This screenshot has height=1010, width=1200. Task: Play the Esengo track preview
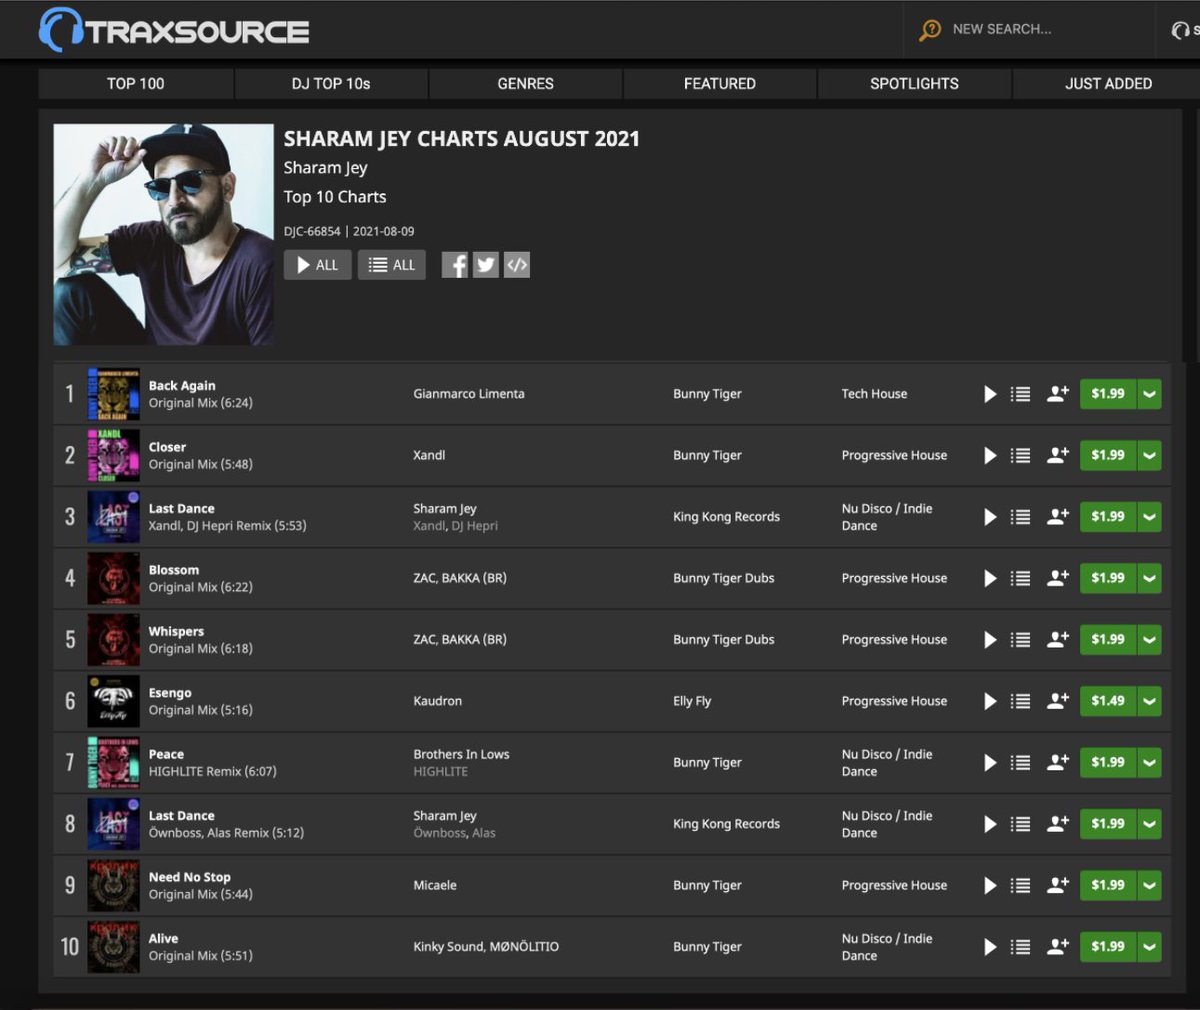[990, 701]
